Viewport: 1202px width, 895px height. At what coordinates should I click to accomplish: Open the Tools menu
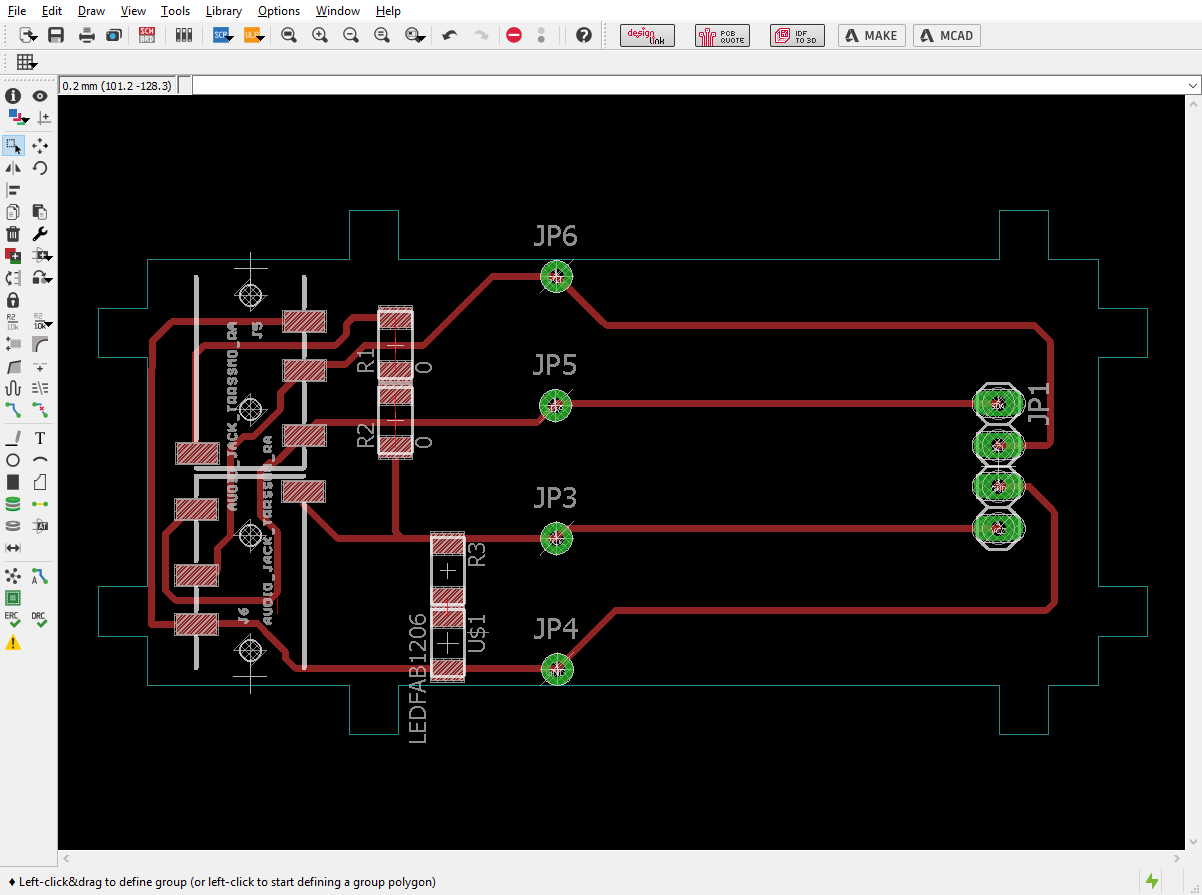click(175, 11)
